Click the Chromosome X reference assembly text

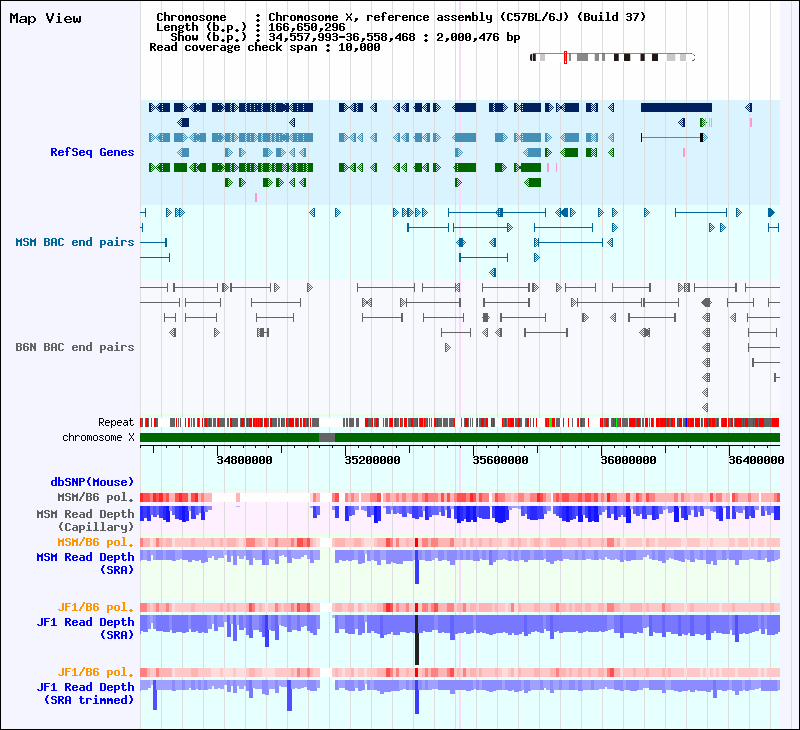pos(457,17)
